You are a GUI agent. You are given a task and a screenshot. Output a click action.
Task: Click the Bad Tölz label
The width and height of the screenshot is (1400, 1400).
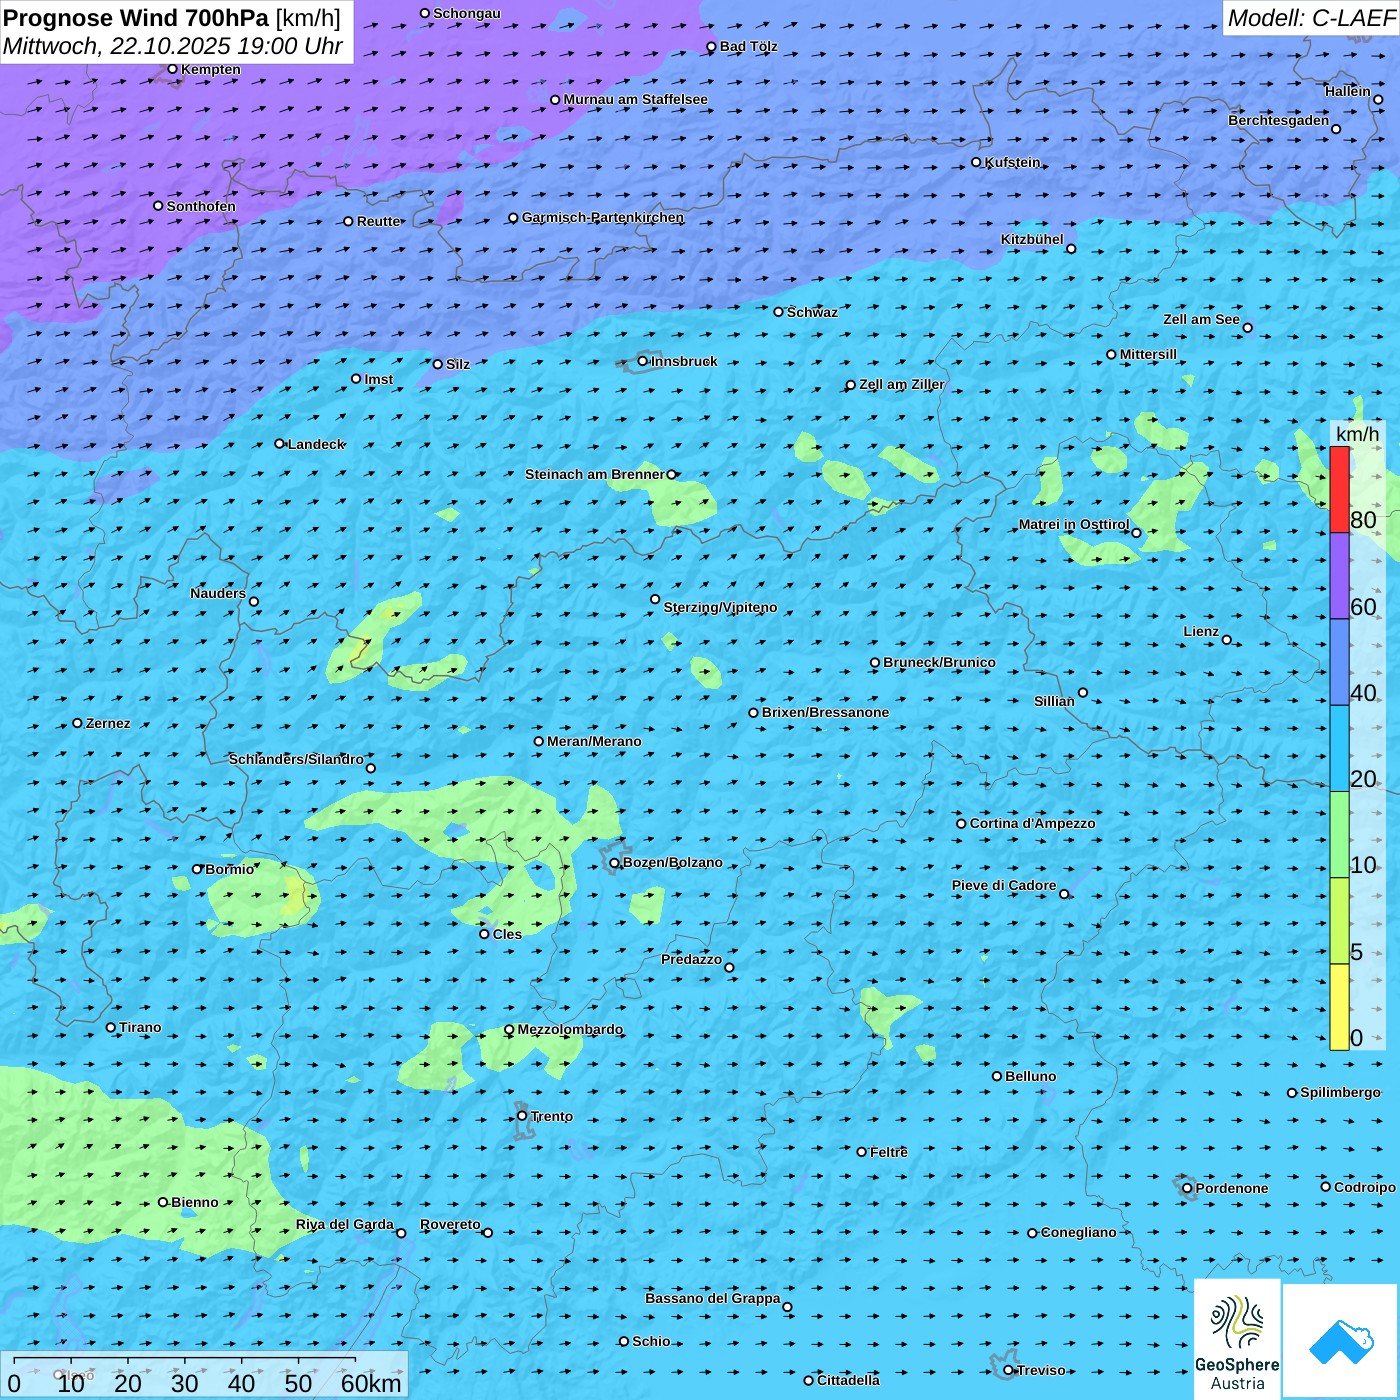(x=748, y=46)
